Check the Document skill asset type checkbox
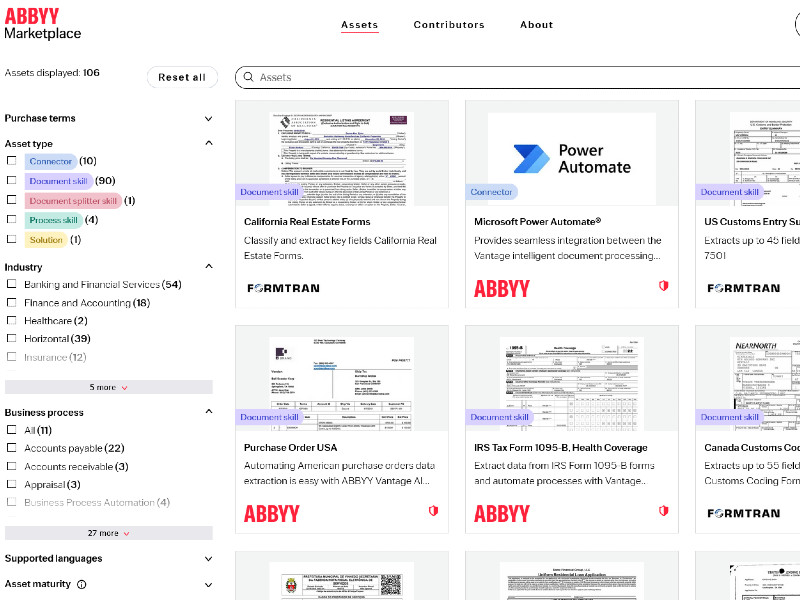 coord(12,180)
